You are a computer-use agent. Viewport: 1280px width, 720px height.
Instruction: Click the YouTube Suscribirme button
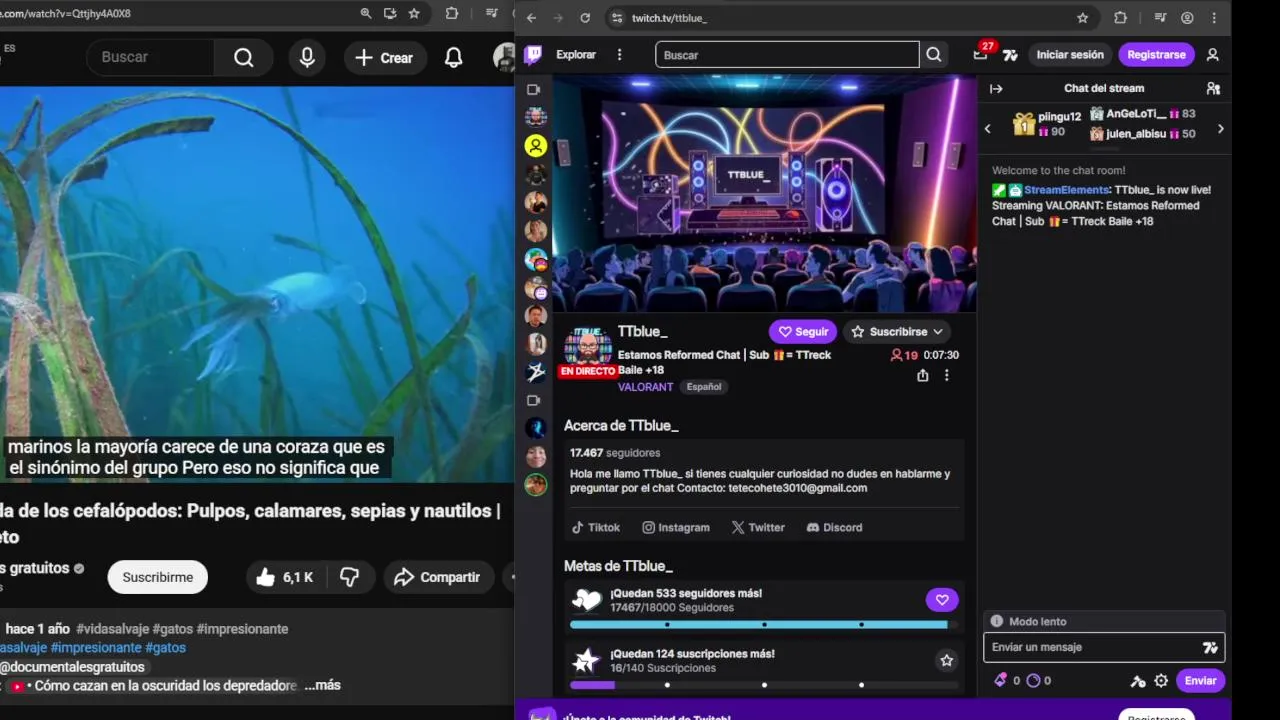[x=158, y=577]
